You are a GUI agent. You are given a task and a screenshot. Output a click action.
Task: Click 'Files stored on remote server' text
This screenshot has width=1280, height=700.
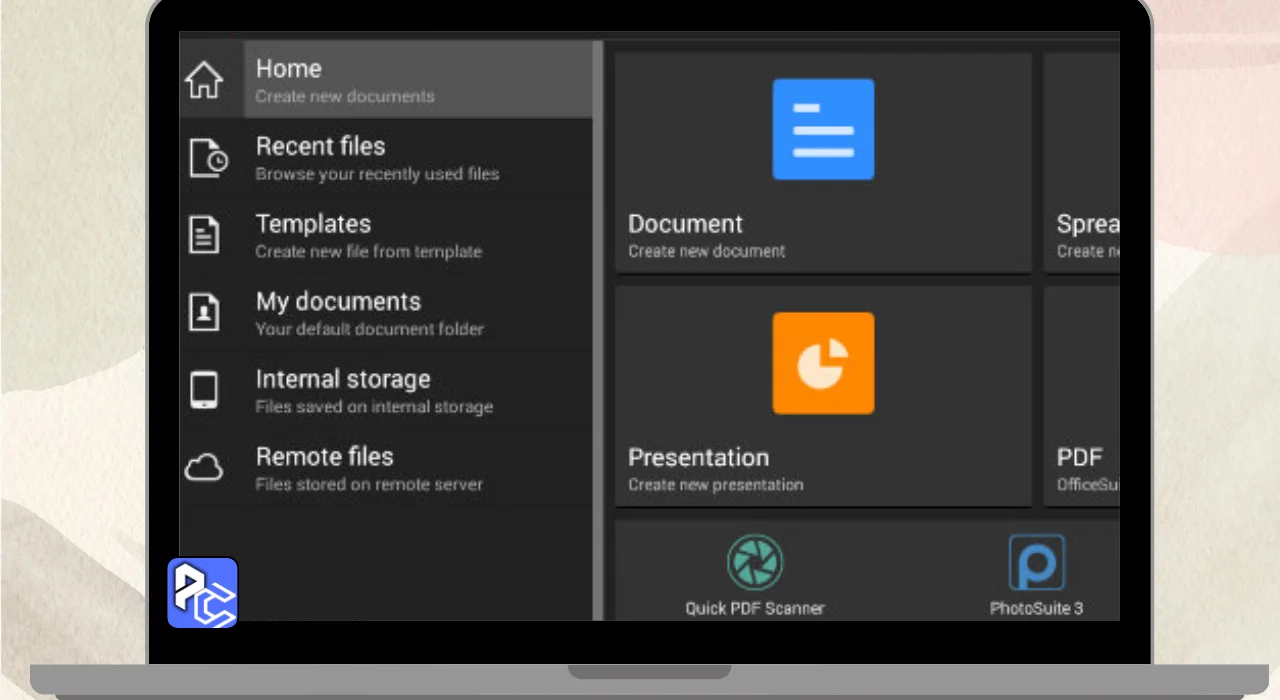(369, 484)
